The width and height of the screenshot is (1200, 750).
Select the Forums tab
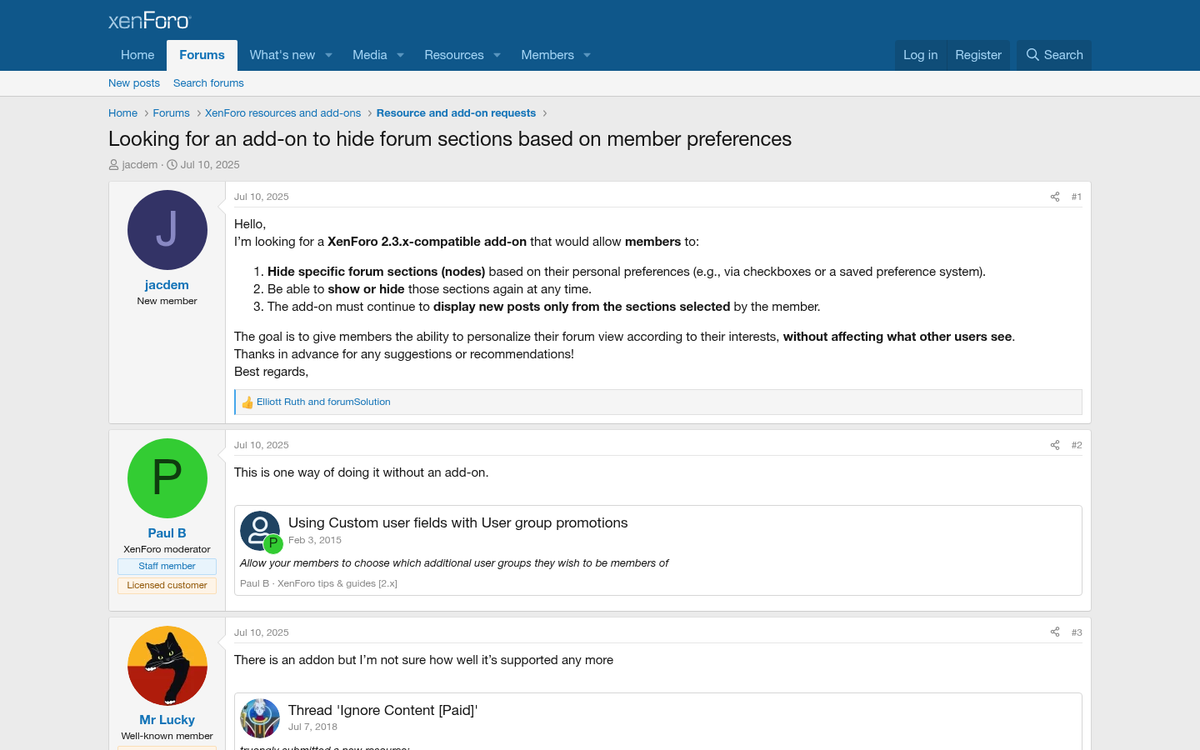pos(201,55)
